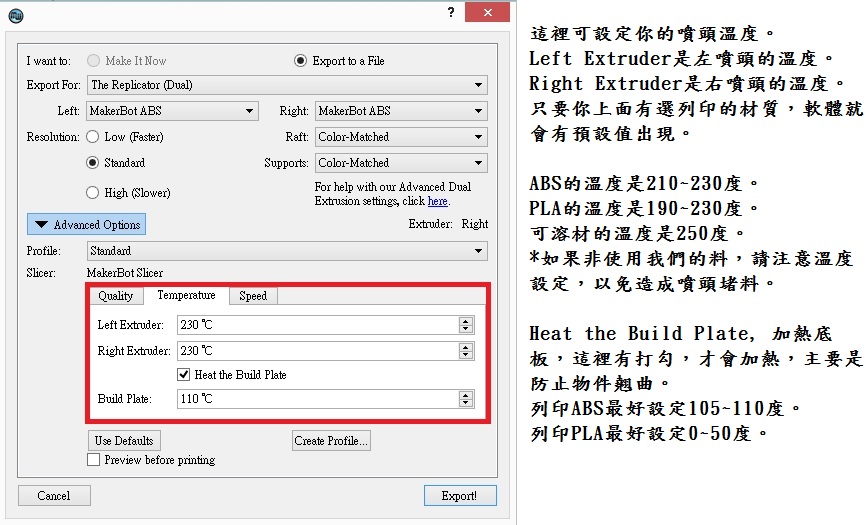Enable Preview before printing checkbox
The height and width of the screenshot is (525, 866).
(x=93, y=460)
